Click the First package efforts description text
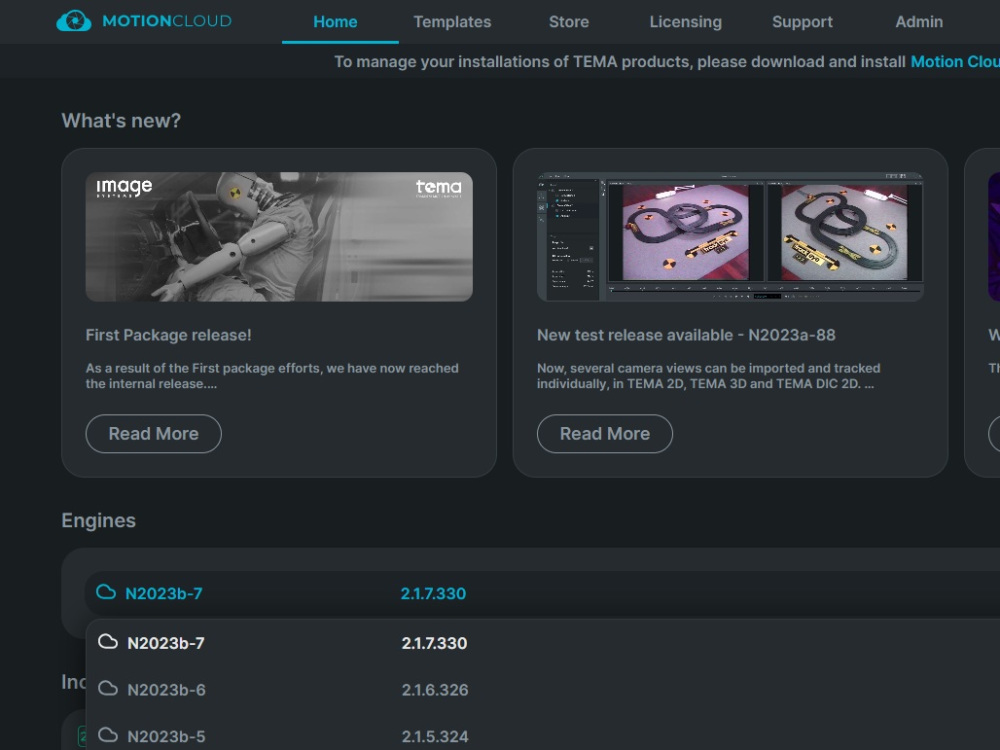This screenshot has height=750, width=1000. [x=272, y=376]
